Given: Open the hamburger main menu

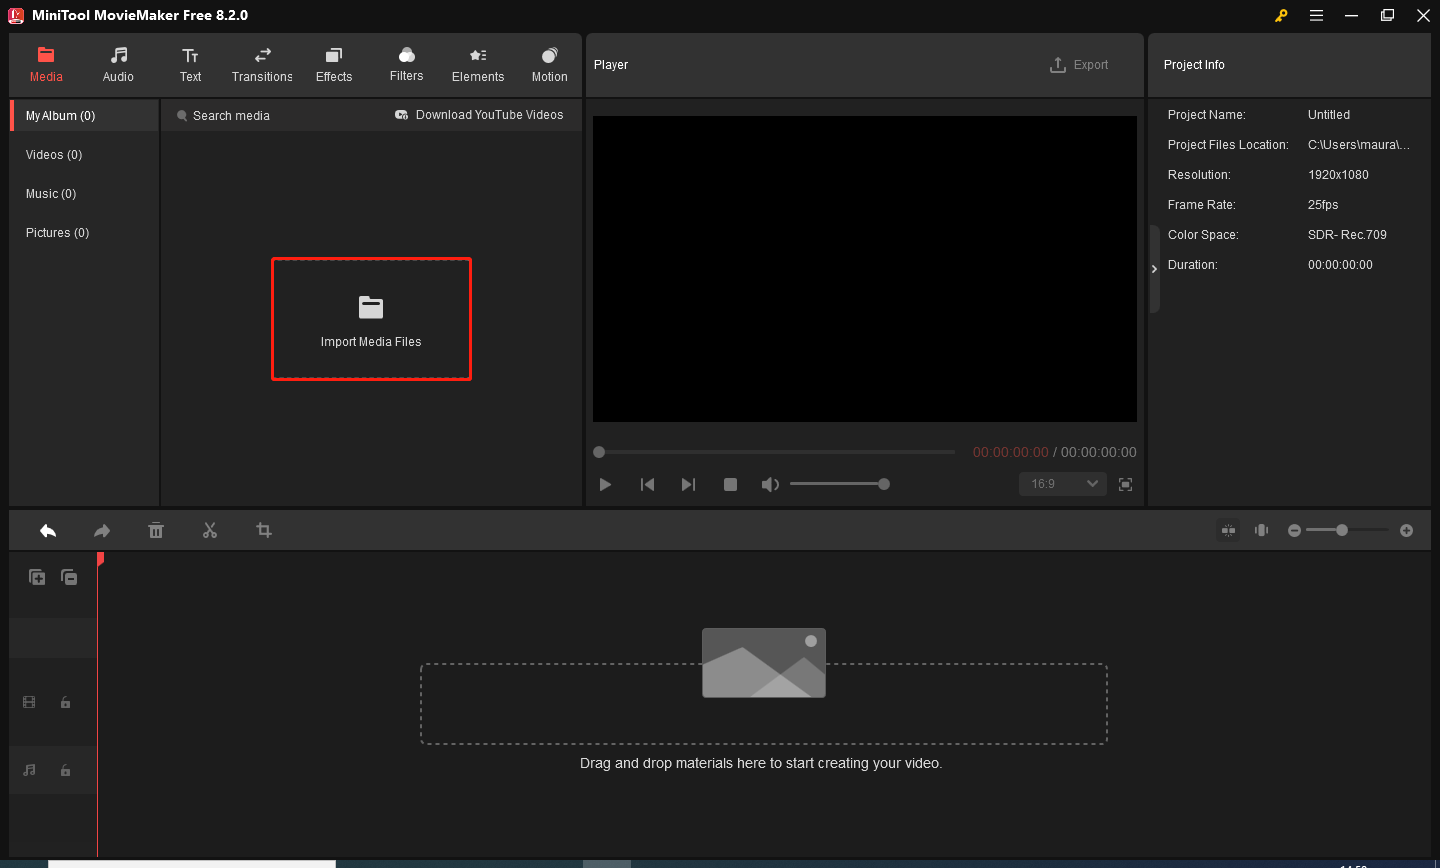Looking at the screenshot, I should (x=1317, y=15).
